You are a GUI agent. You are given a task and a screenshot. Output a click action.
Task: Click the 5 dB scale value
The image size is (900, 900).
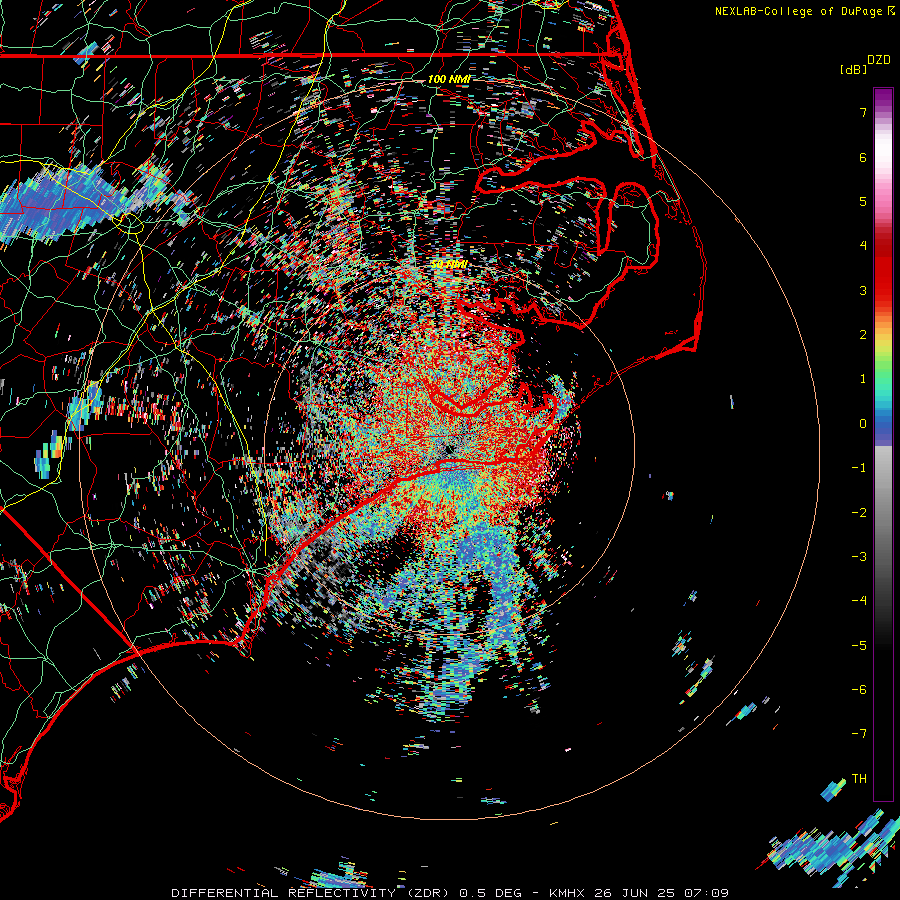click(x=863, y=201)
